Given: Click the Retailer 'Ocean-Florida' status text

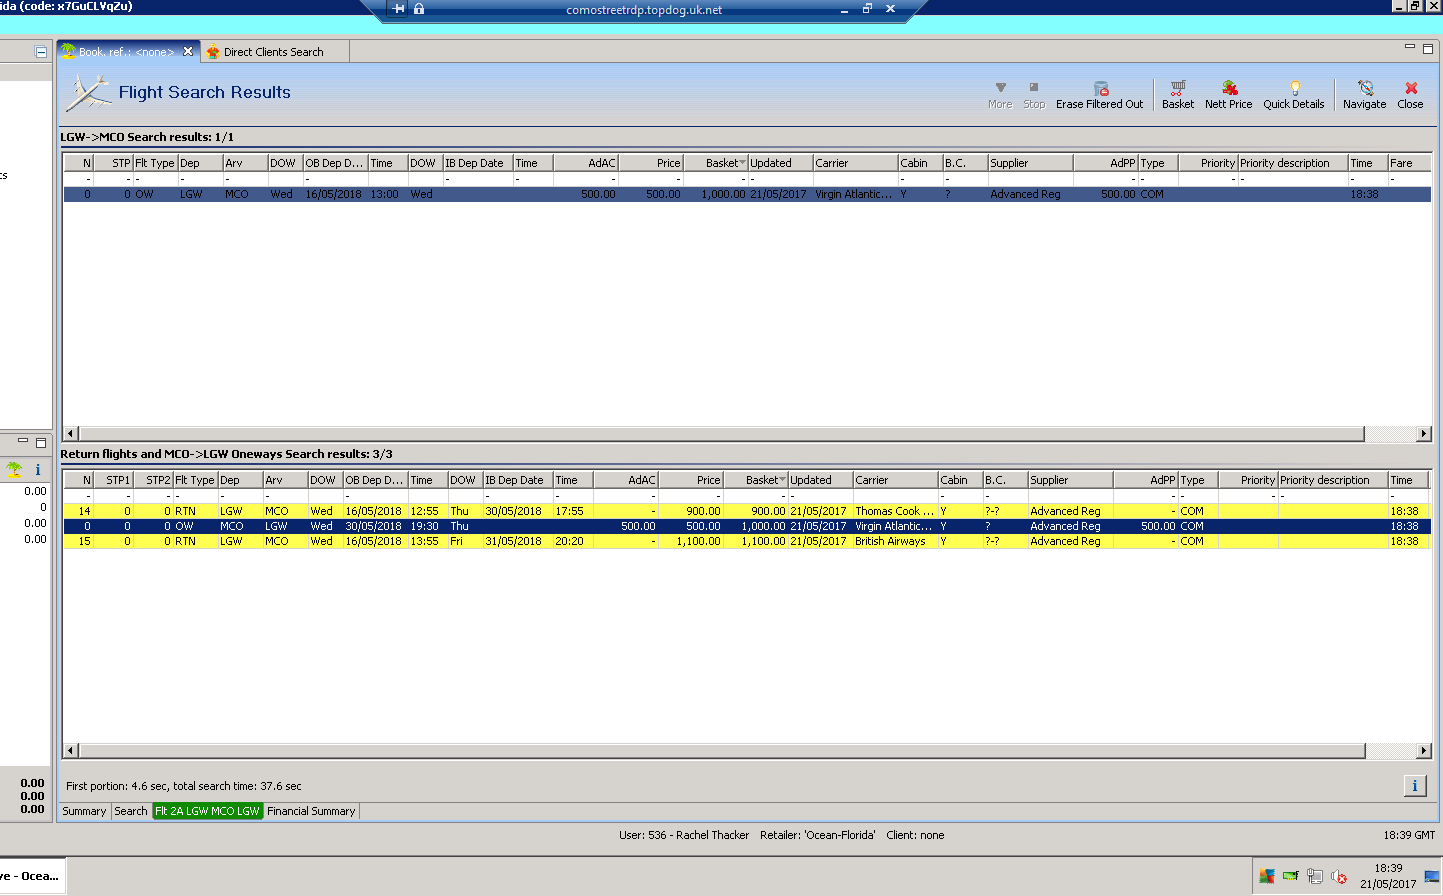Looking at the screenshot, I should tap(818, 835).
